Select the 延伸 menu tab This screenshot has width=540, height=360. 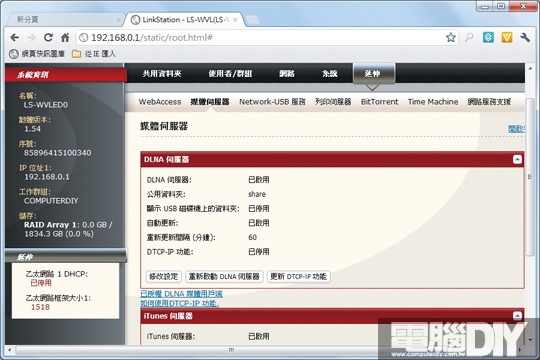(x=374, y=73)
